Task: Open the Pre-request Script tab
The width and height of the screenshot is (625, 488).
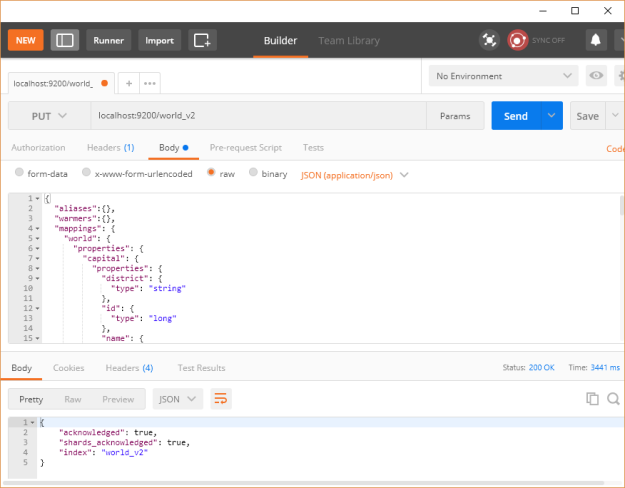Action: [x=246, y=148]
